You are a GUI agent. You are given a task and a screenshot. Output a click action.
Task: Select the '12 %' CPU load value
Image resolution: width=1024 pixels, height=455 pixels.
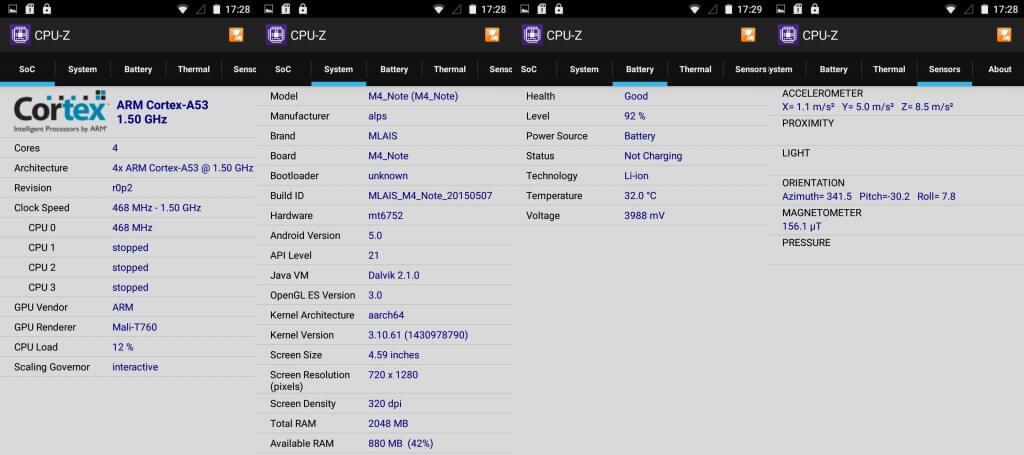[x=123, y=347]
